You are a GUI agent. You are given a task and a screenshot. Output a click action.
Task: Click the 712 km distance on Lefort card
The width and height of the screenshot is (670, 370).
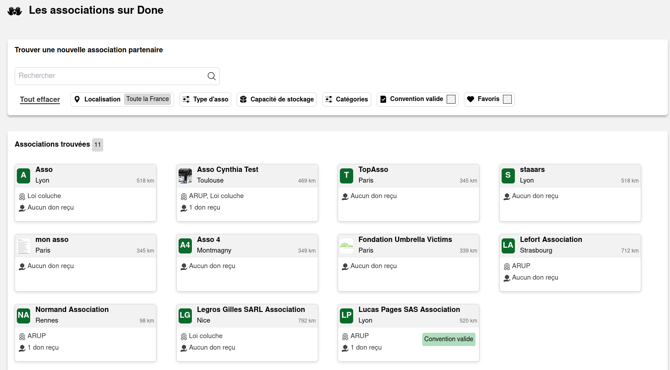click(x=630, y=251)
